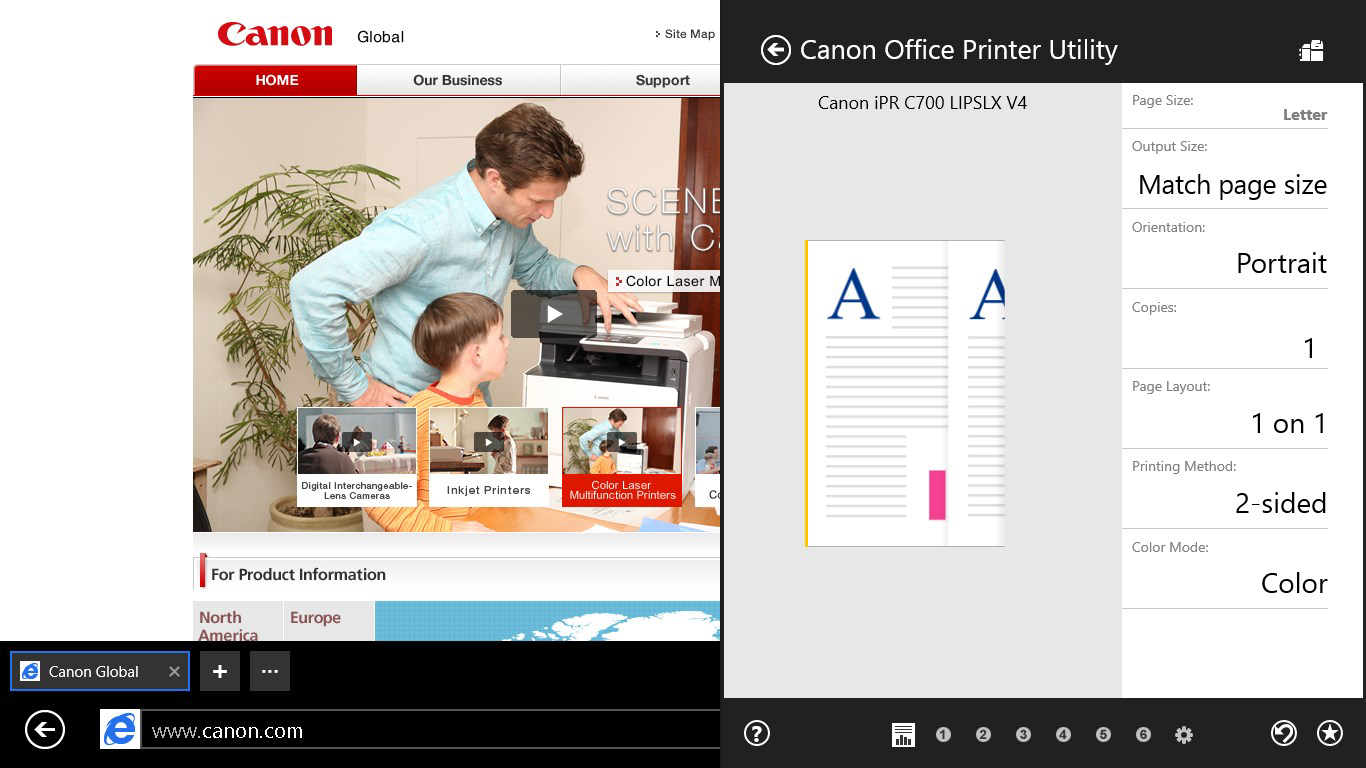
Task: Open the printer settings gear icon
Action: 1184,733
